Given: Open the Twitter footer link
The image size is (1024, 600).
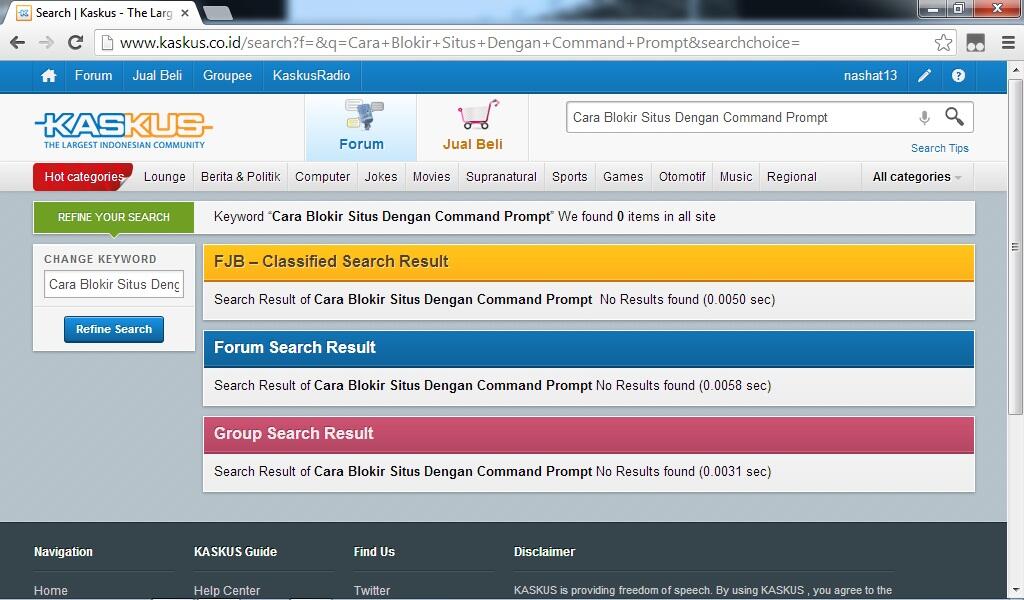Looking at the screenshot, I should pyautogui.click(x=372, y=590).
